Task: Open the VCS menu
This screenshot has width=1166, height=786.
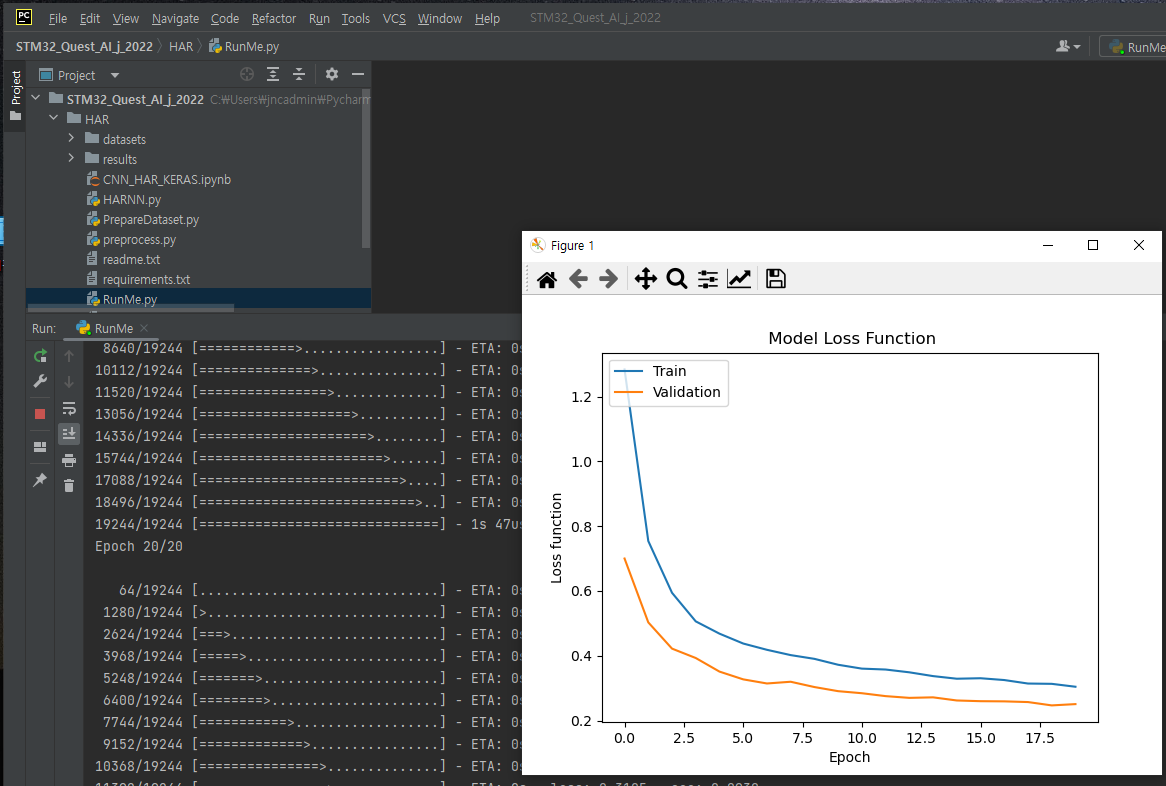Action: tap(394, 19)
